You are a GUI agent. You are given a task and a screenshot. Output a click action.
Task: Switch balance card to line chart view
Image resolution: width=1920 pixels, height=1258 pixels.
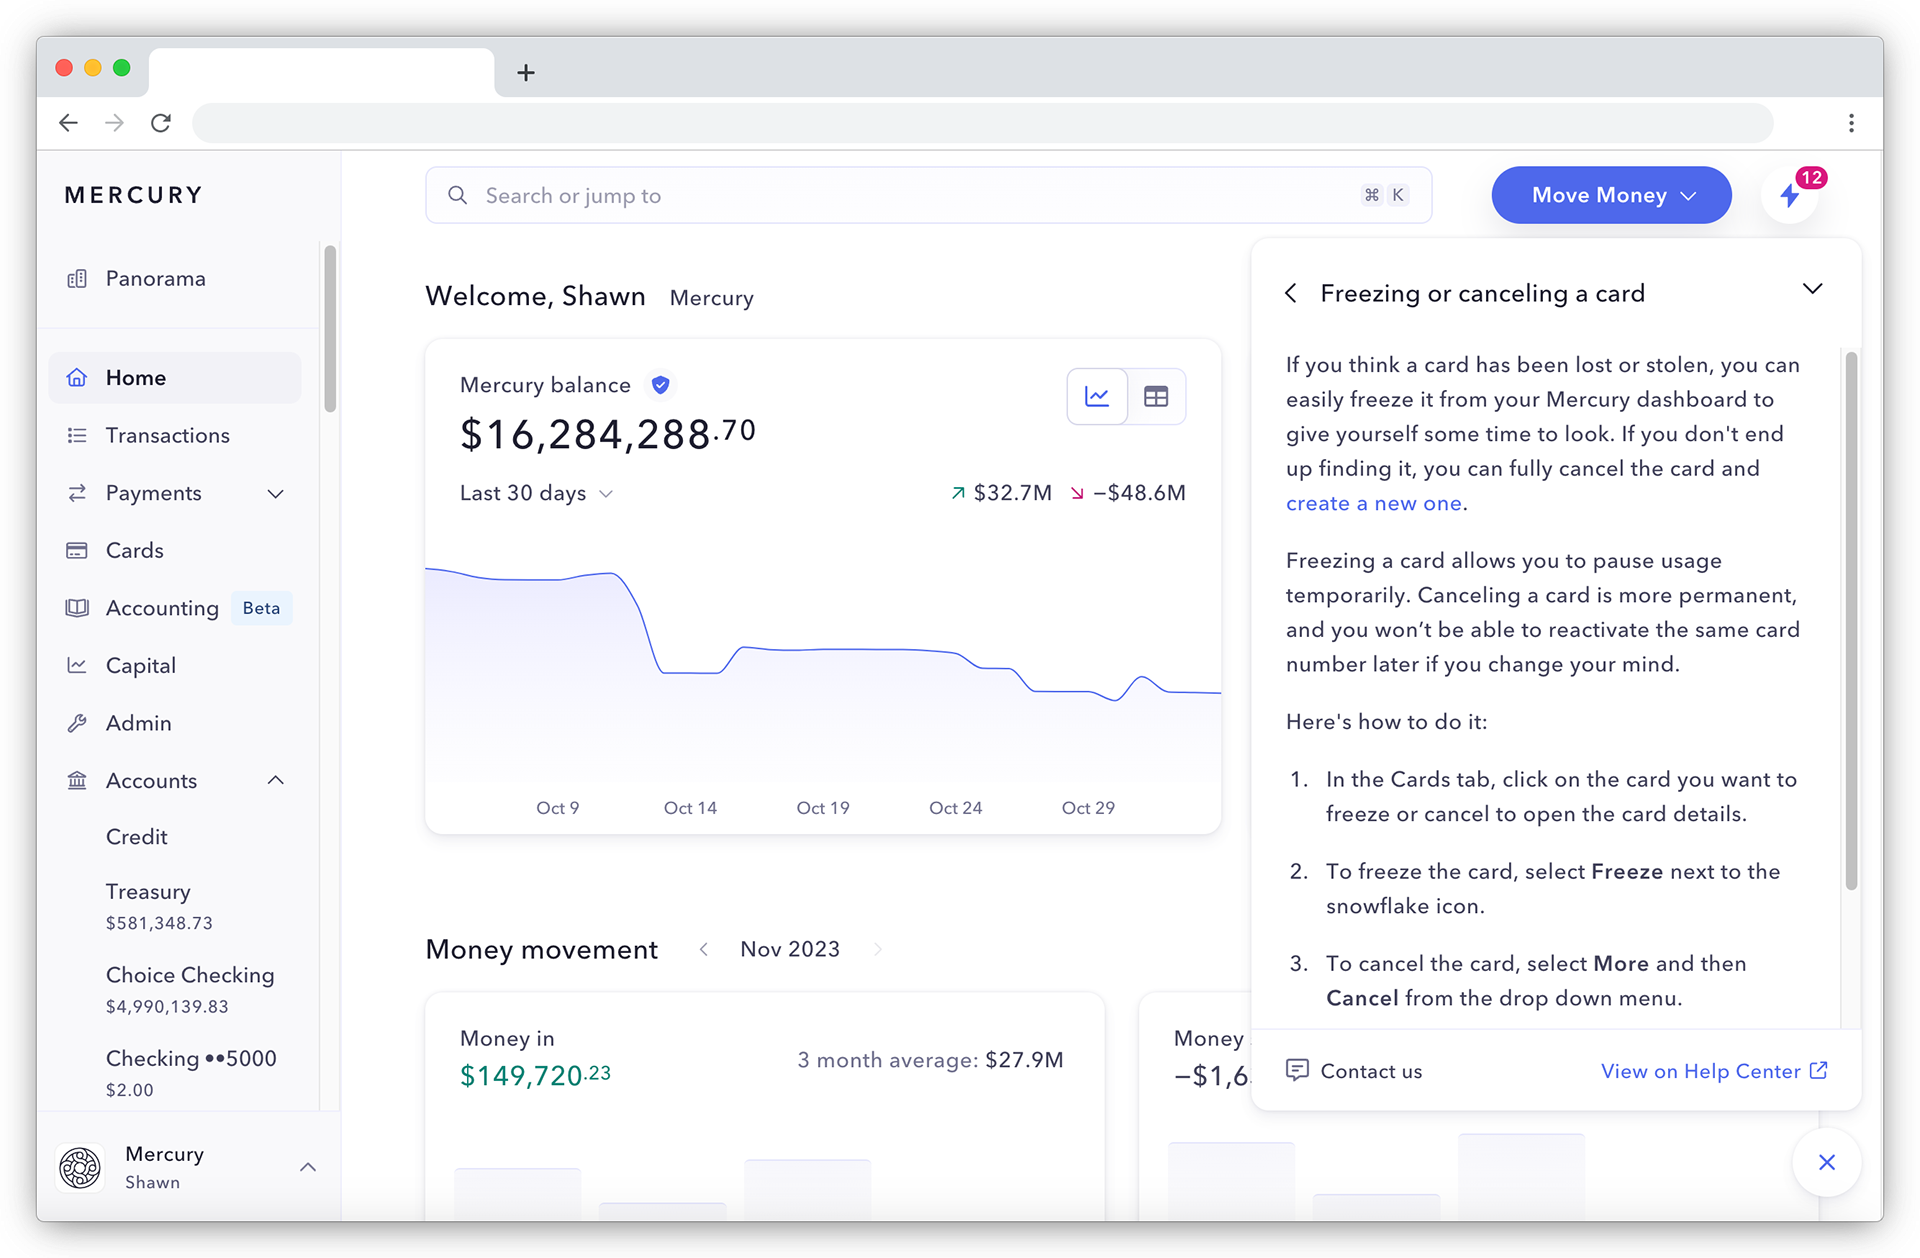pos(1097,397)
